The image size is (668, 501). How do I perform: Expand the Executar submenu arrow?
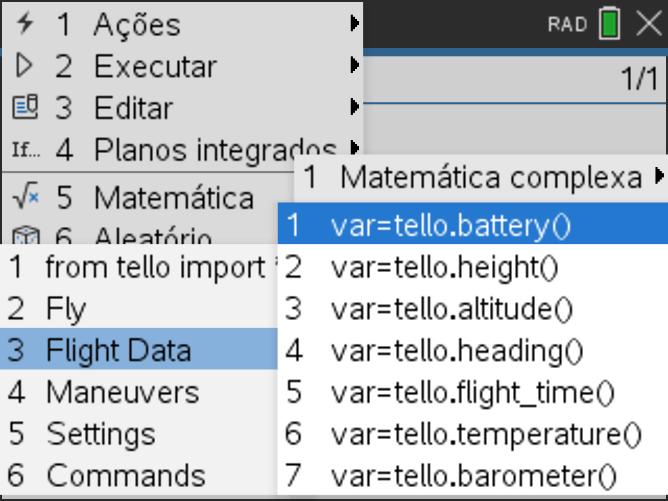(354, 65)
